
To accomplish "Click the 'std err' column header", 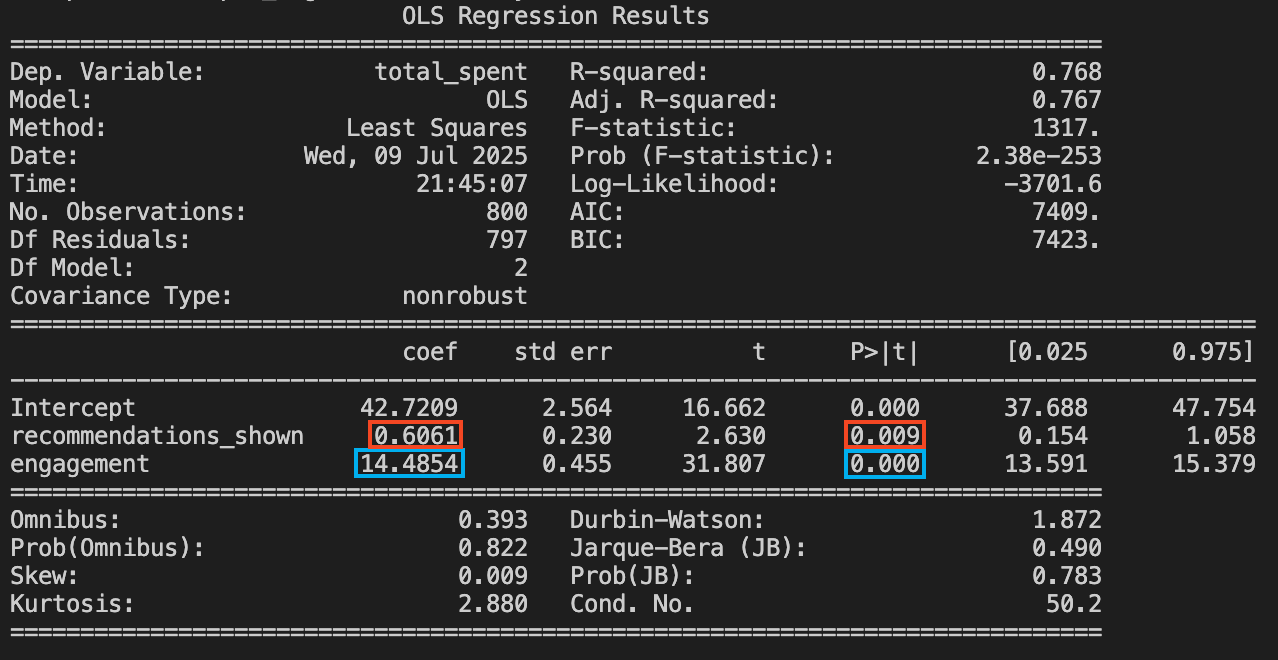I will 562,352.
